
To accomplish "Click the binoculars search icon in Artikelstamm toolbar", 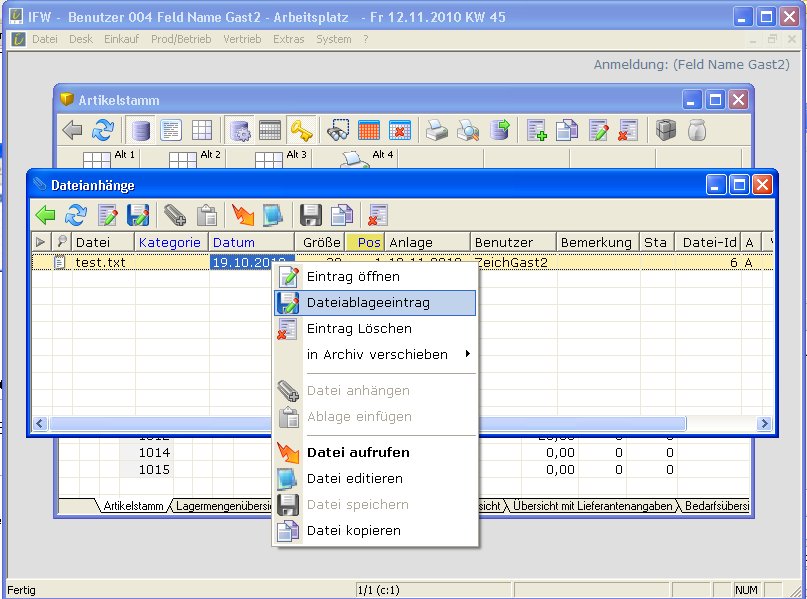I will (339, 130).
